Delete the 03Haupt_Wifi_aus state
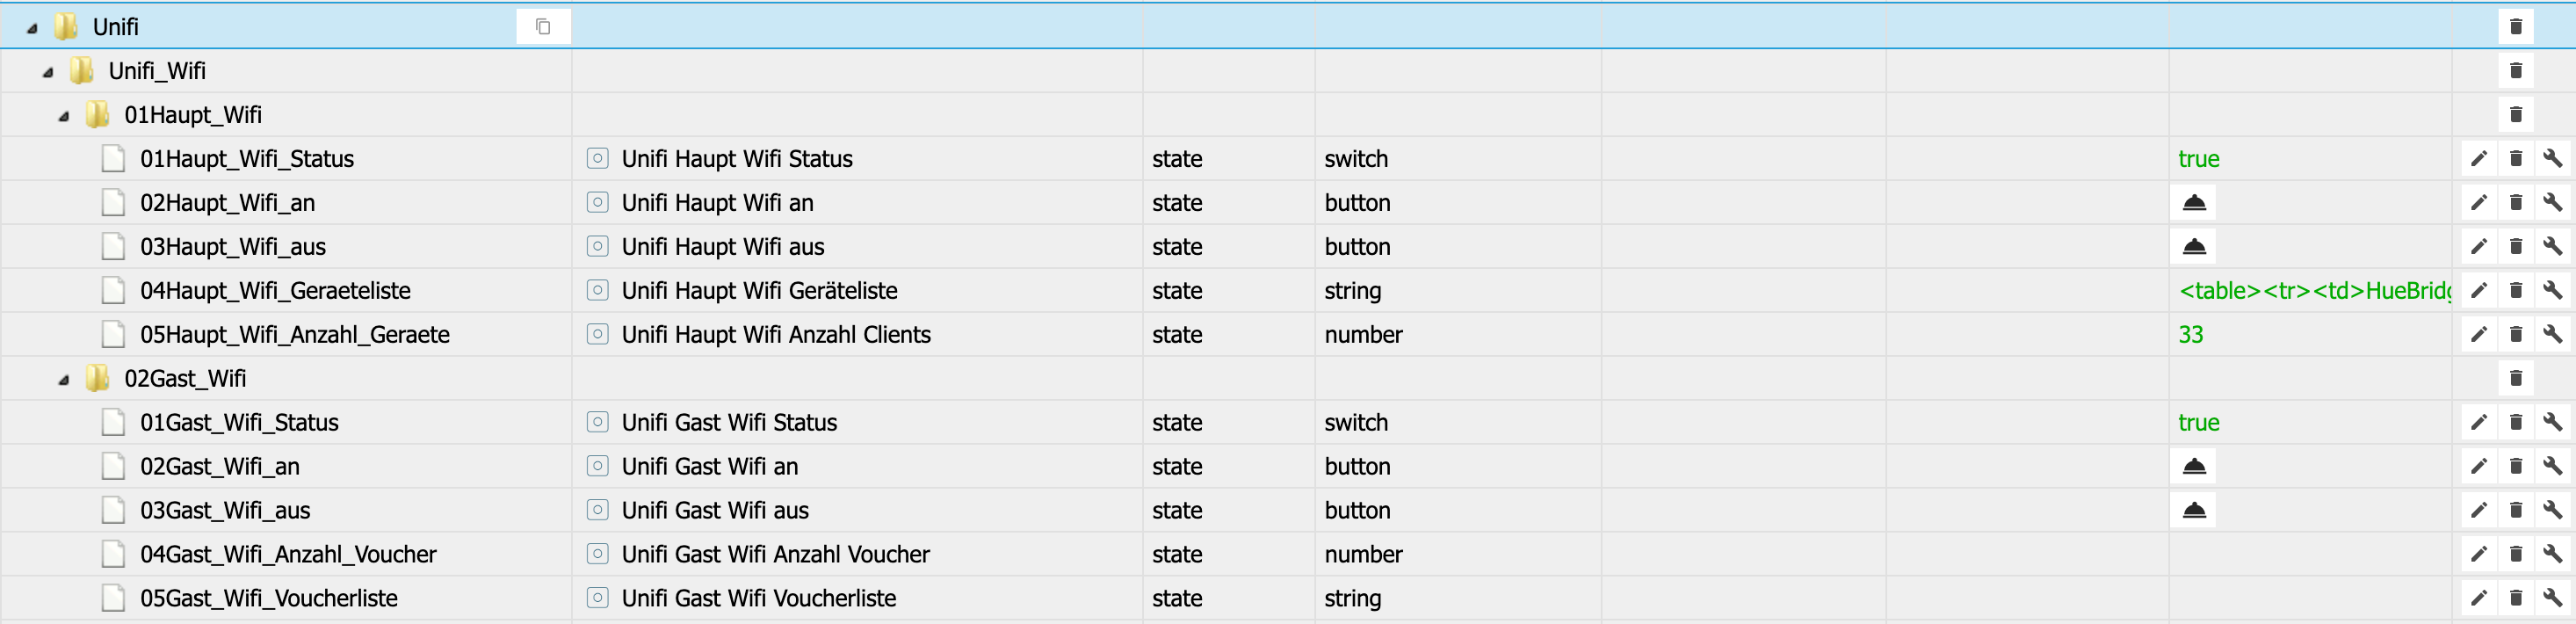The image size is (2576, 624). tap(2516, 246)
